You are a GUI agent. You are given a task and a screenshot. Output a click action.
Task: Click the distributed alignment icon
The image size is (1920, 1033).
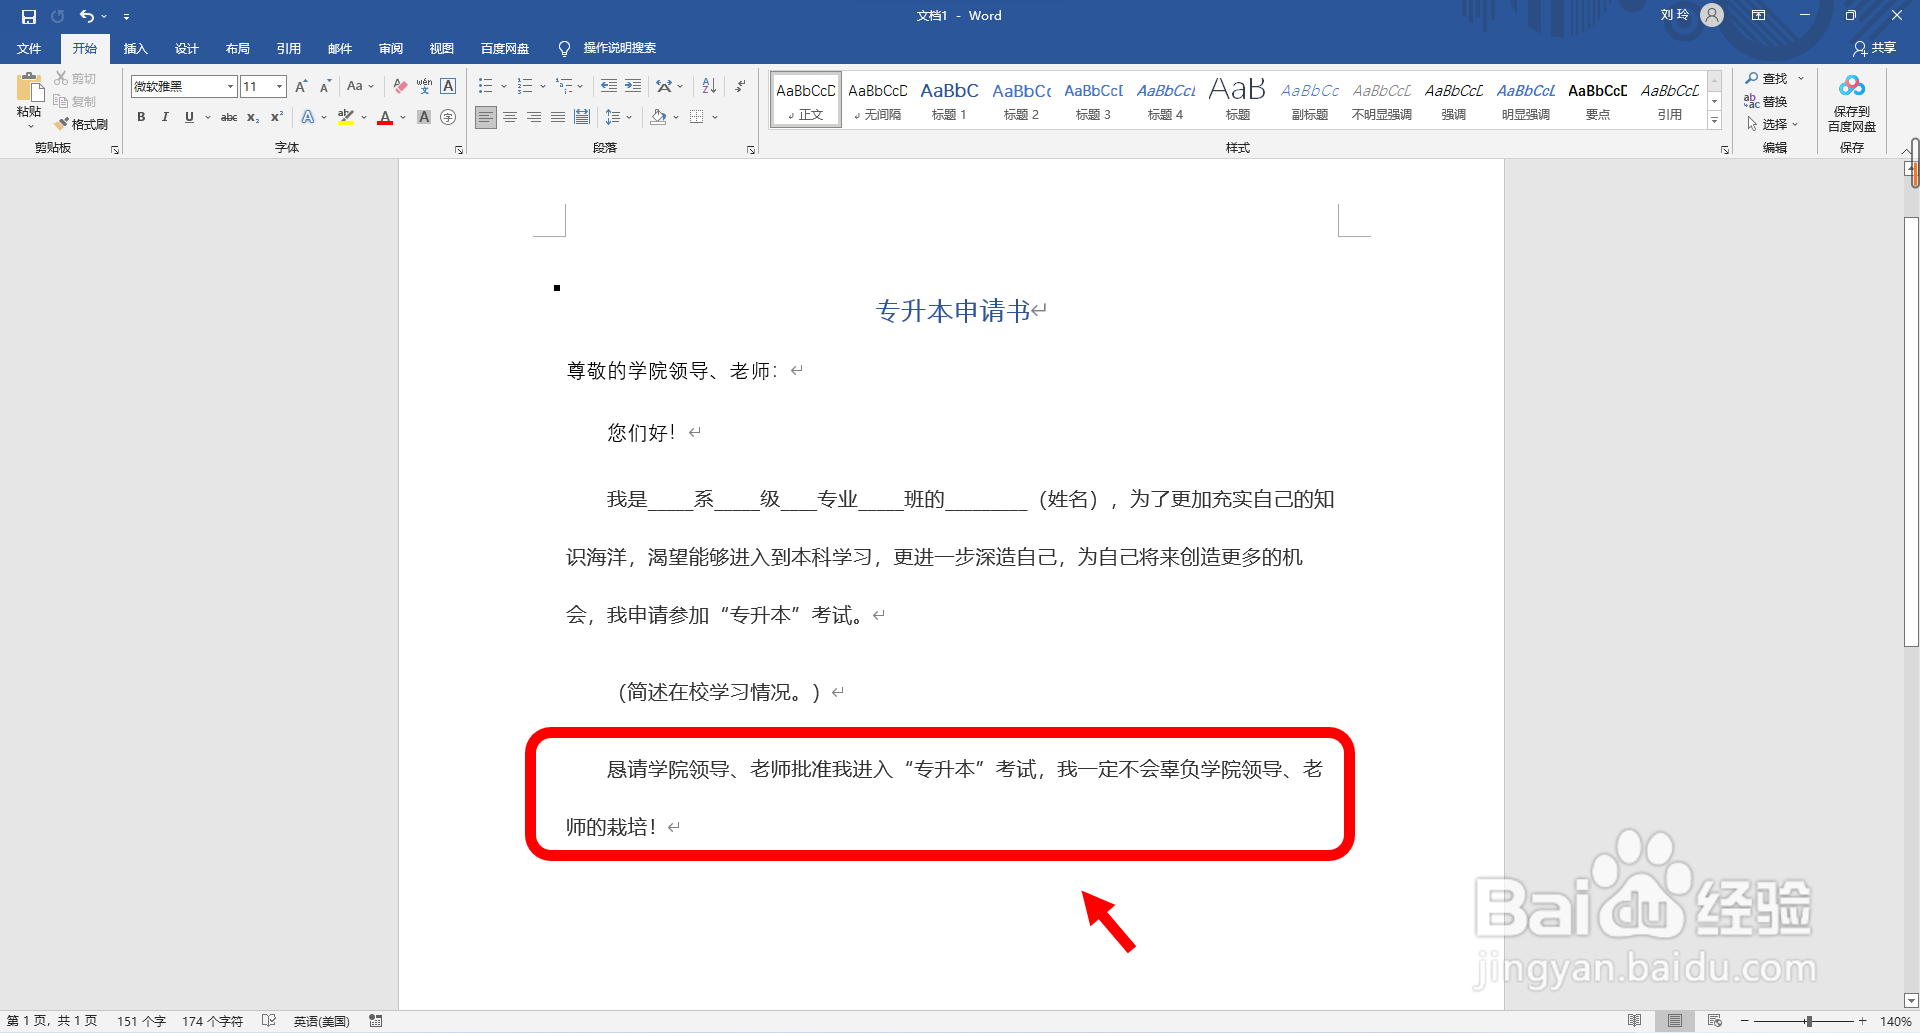pos(582,117)
